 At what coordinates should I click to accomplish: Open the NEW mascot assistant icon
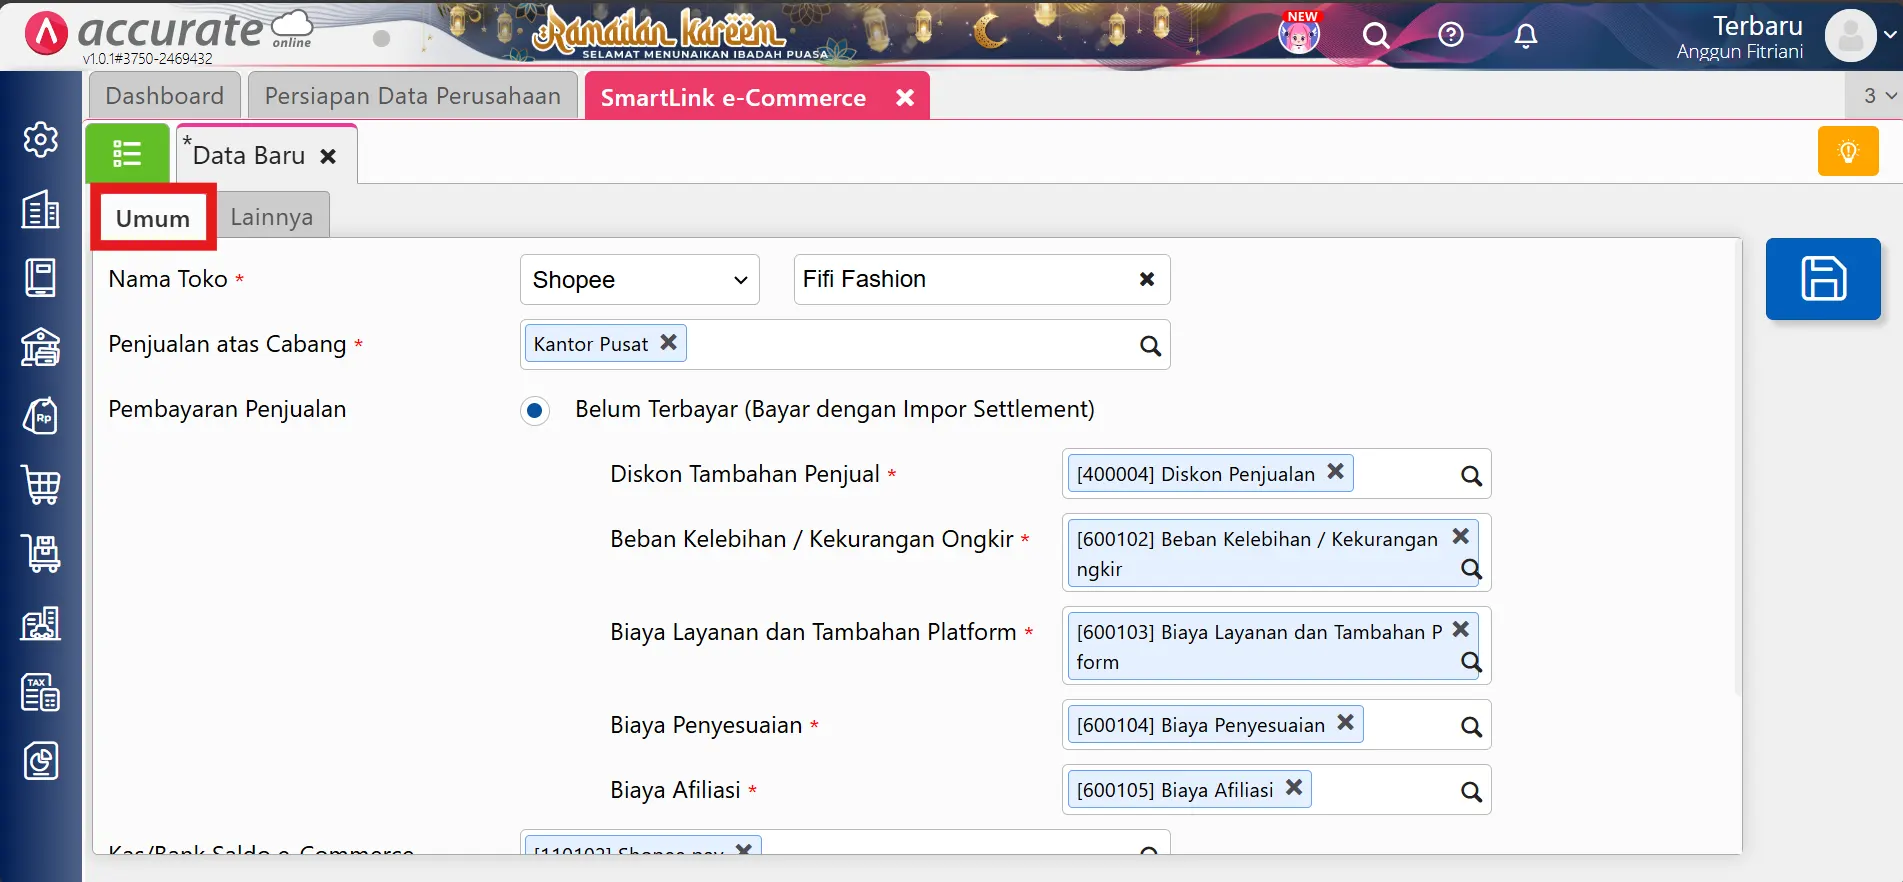tap(1300, 34)
